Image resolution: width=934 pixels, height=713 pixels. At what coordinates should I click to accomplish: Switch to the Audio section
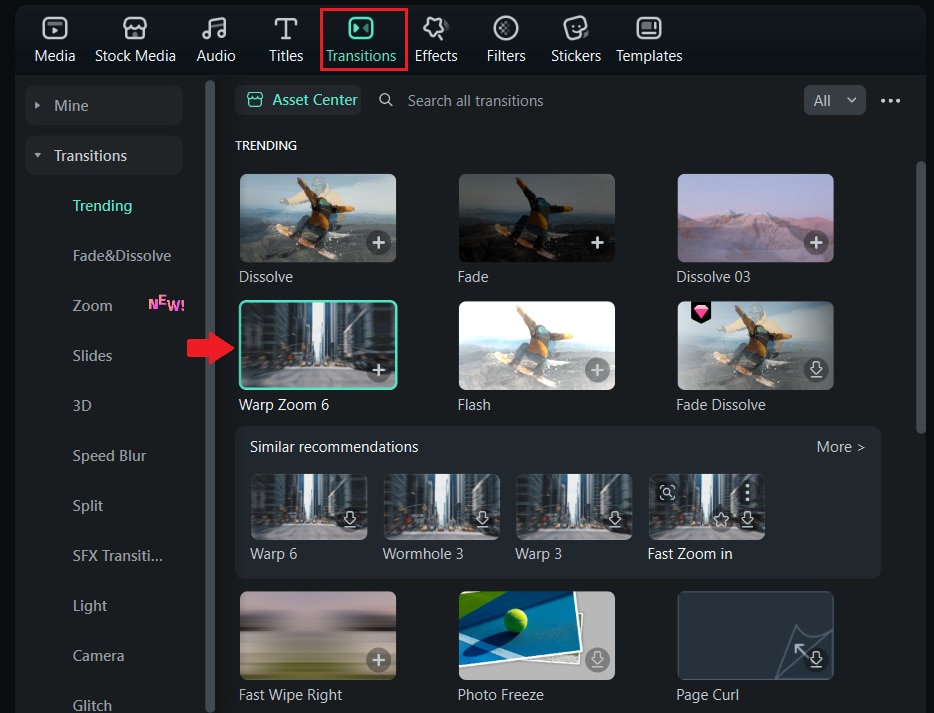(x=216, y=40)
